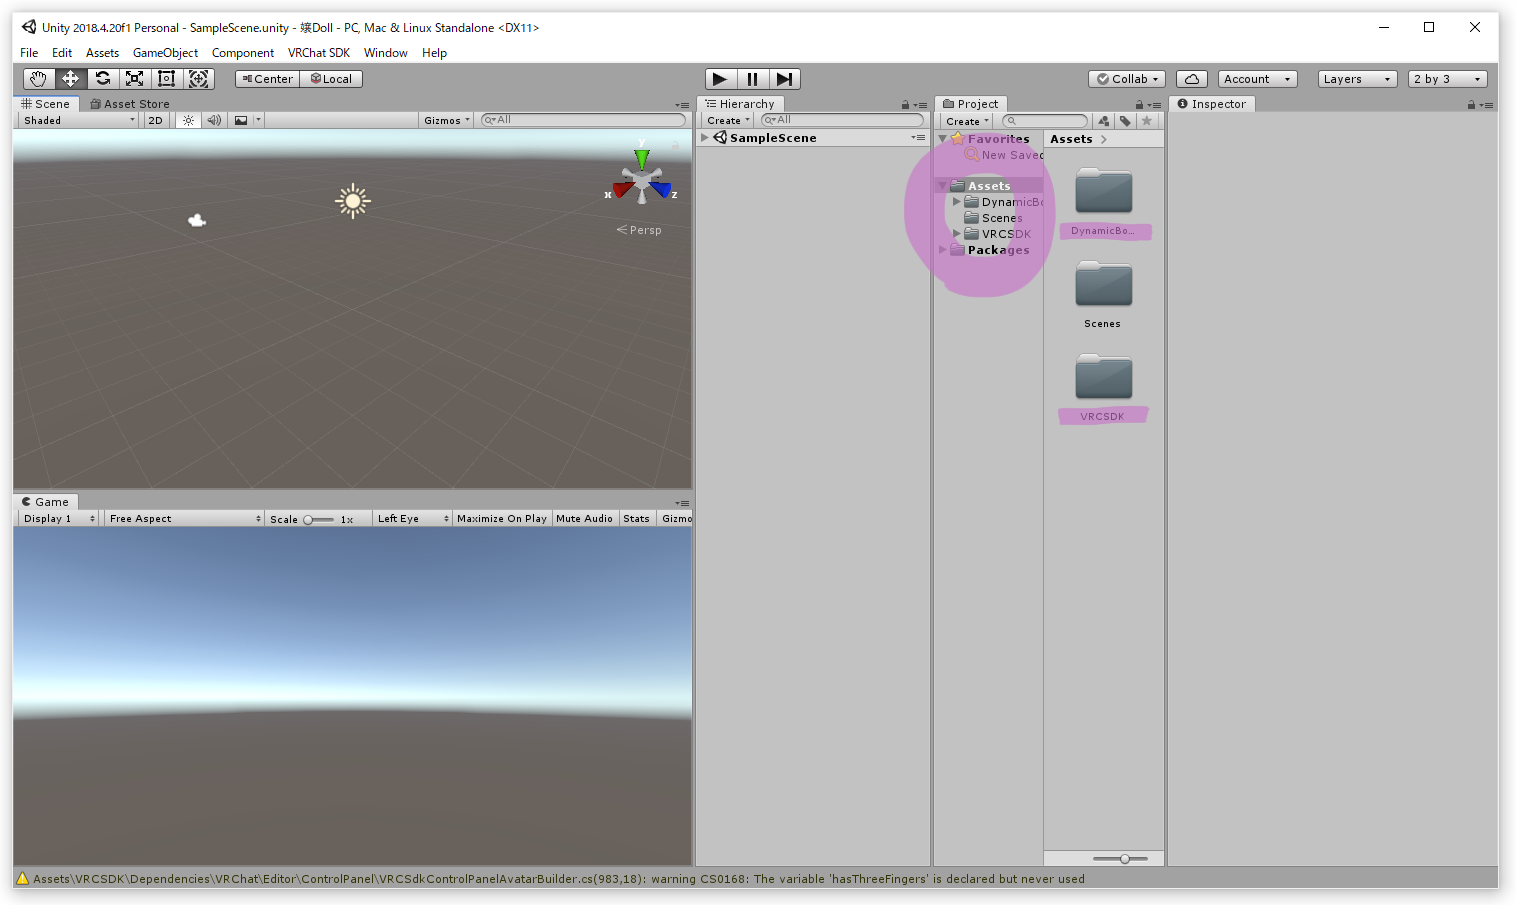Select the combined Transform tool
This screenshot has width=1516, height=905.
(x=198, y=79)
